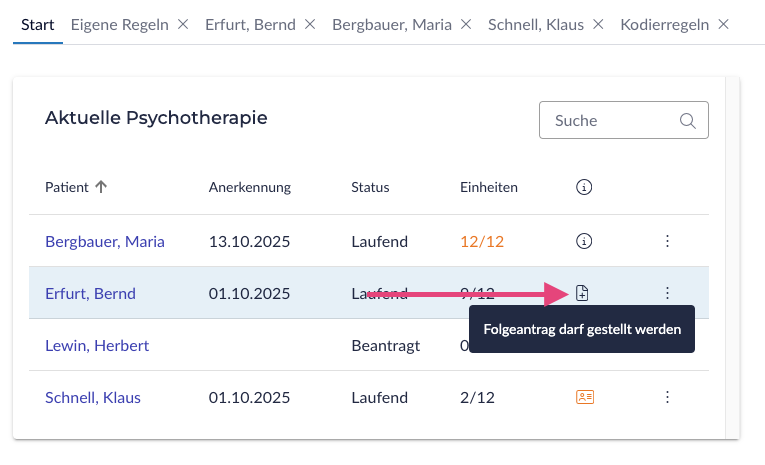Open the three-dot menu for Bergbauer, Maria
This screenshot has height=465, width=765.
[667, 241]
